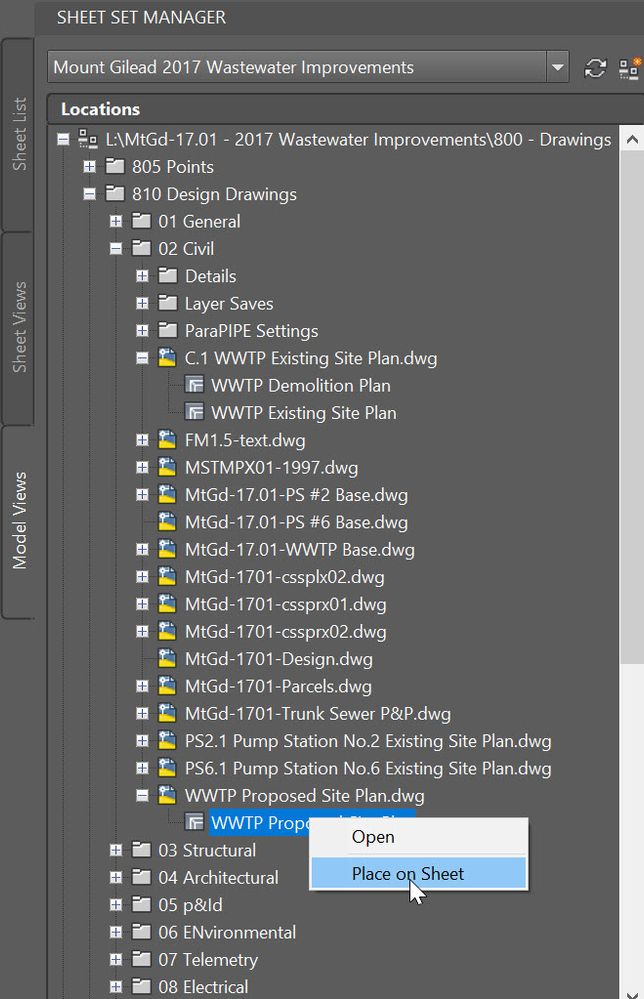Collapse the C.1 WWTP Existing Site Plan.dwg node
644x999 pixels.
coord(143,358)
